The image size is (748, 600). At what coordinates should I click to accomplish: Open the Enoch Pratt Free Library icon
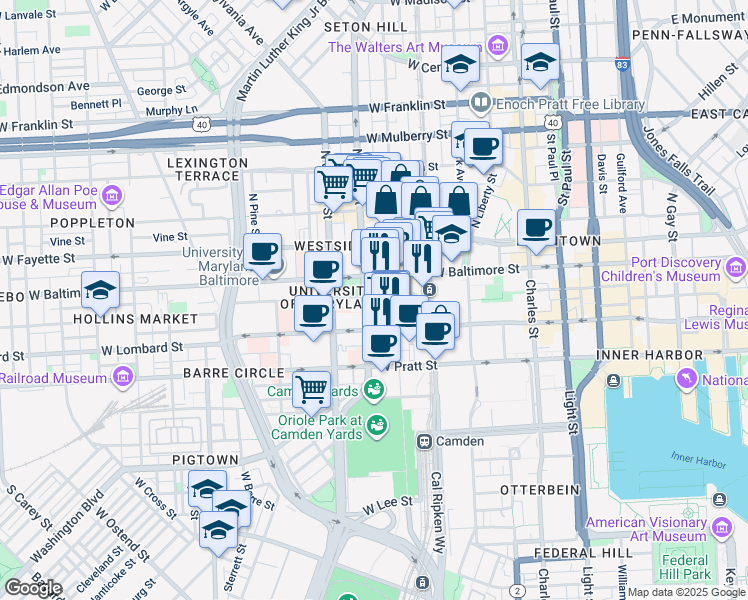481,103
